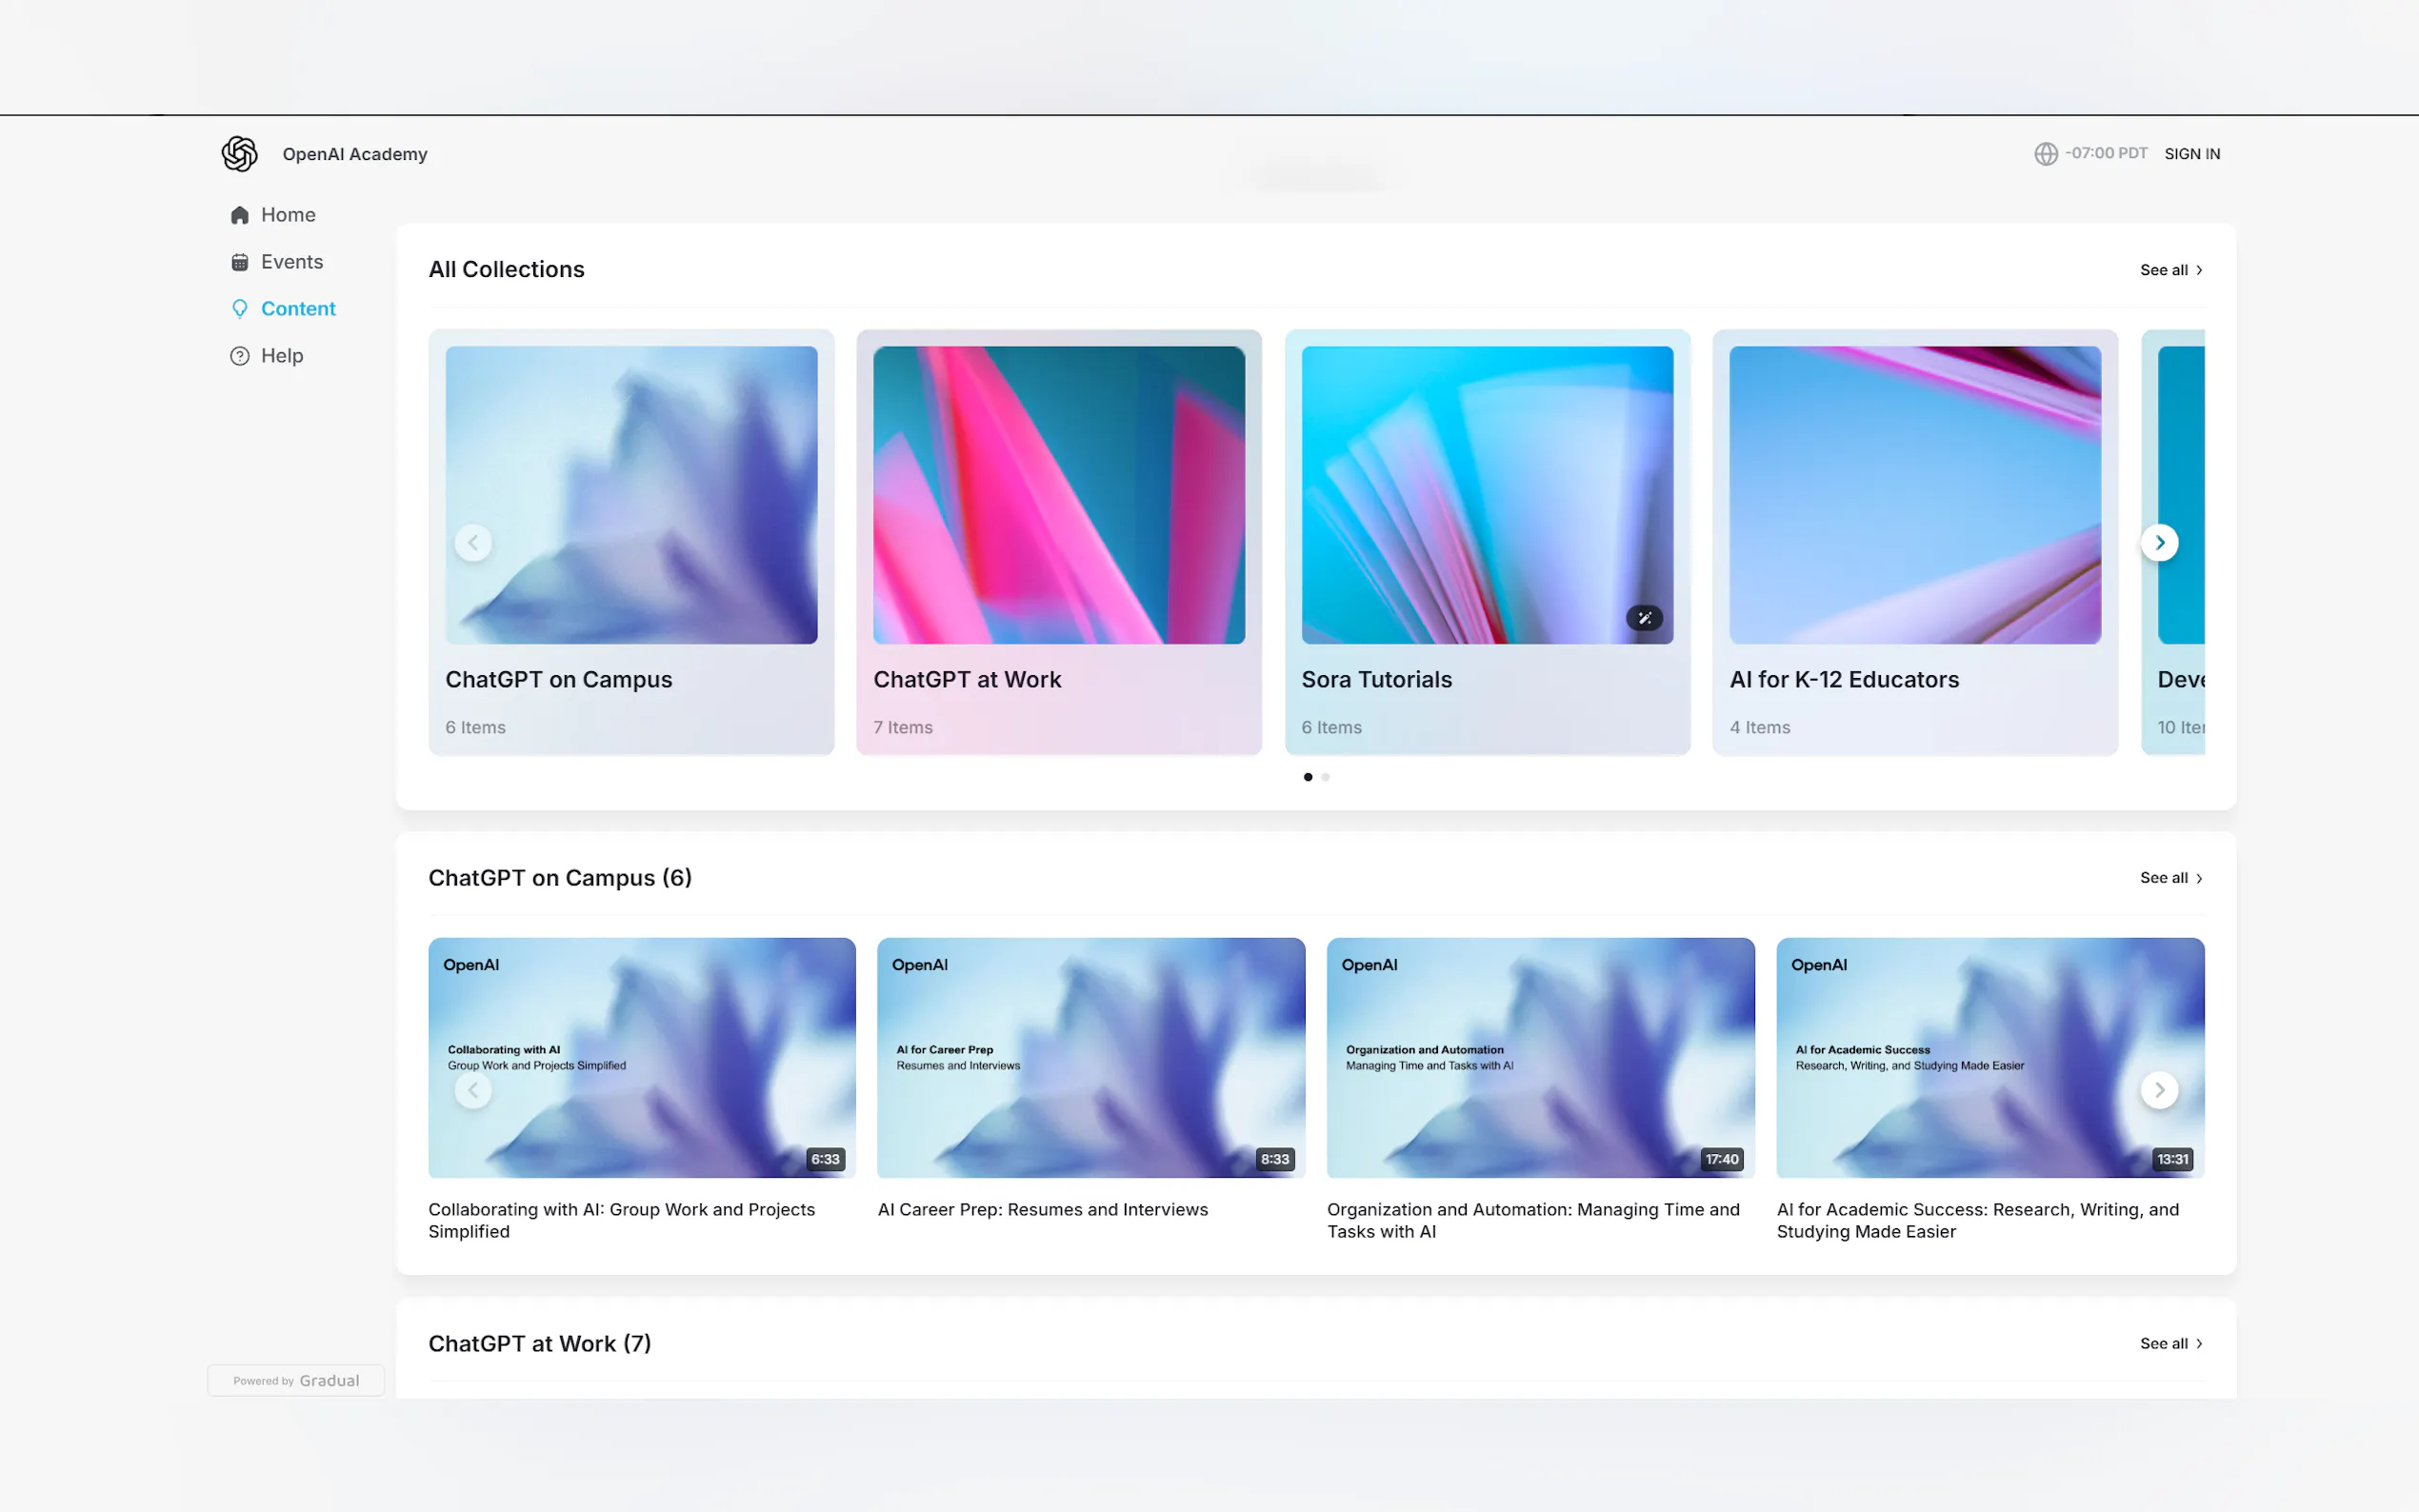Open the Help sidebar item
Screen dimensions: 2419x1512
pos(281,356)
